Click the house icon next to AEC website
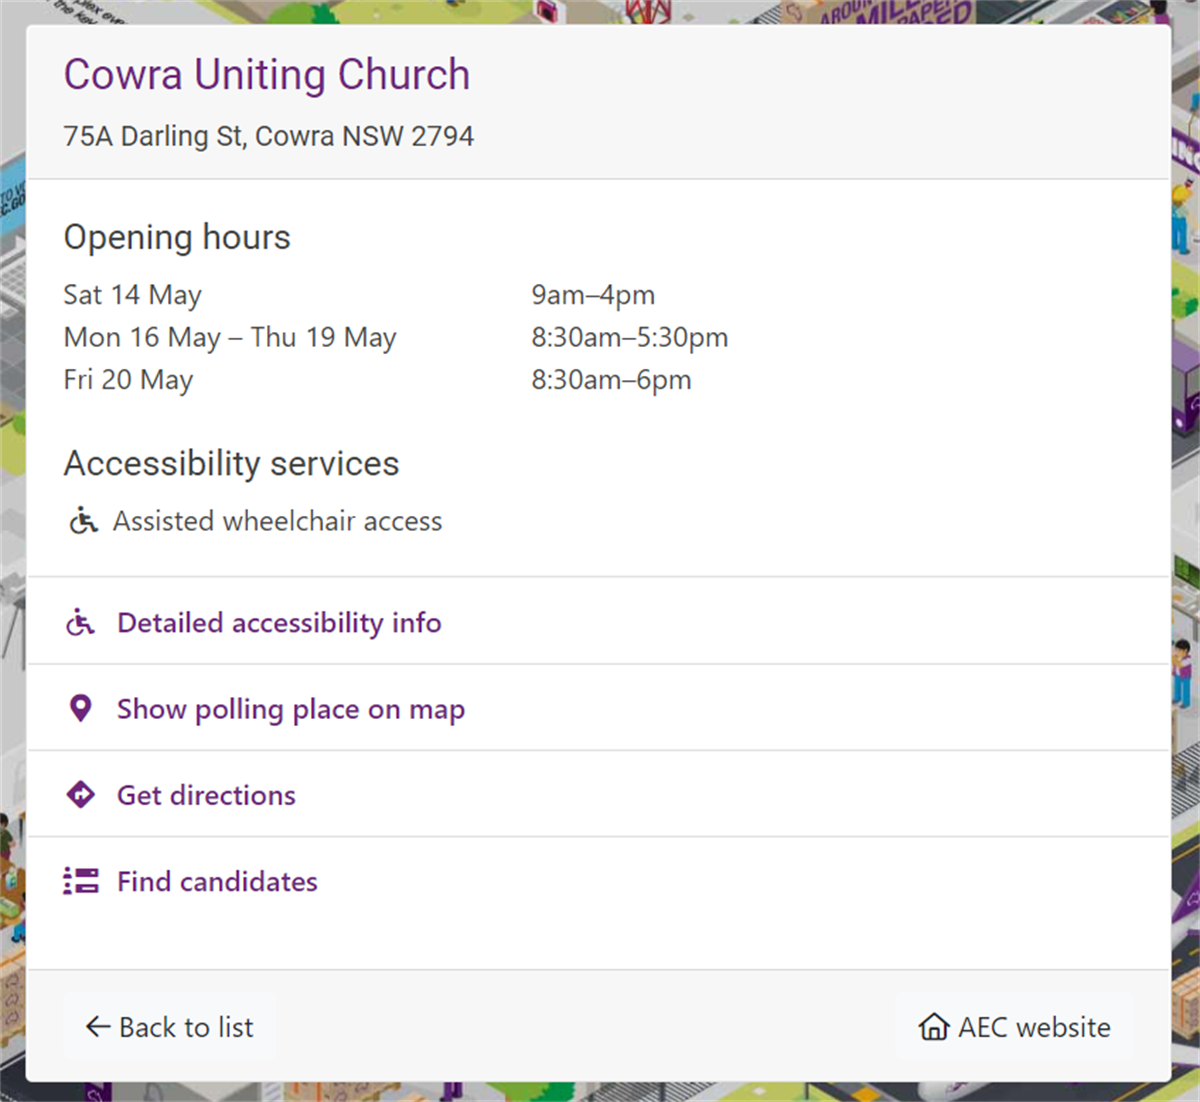This screenshot has width=1200, height=1102. tap(932, 1027)
